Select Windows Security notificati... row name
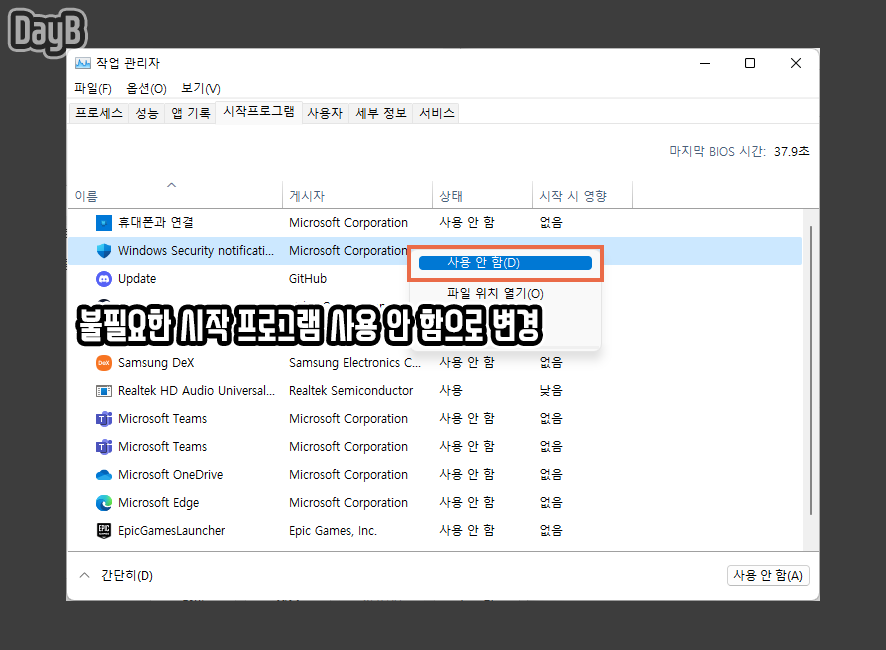Screen dimensions: 886x650 tap(196, 251)
